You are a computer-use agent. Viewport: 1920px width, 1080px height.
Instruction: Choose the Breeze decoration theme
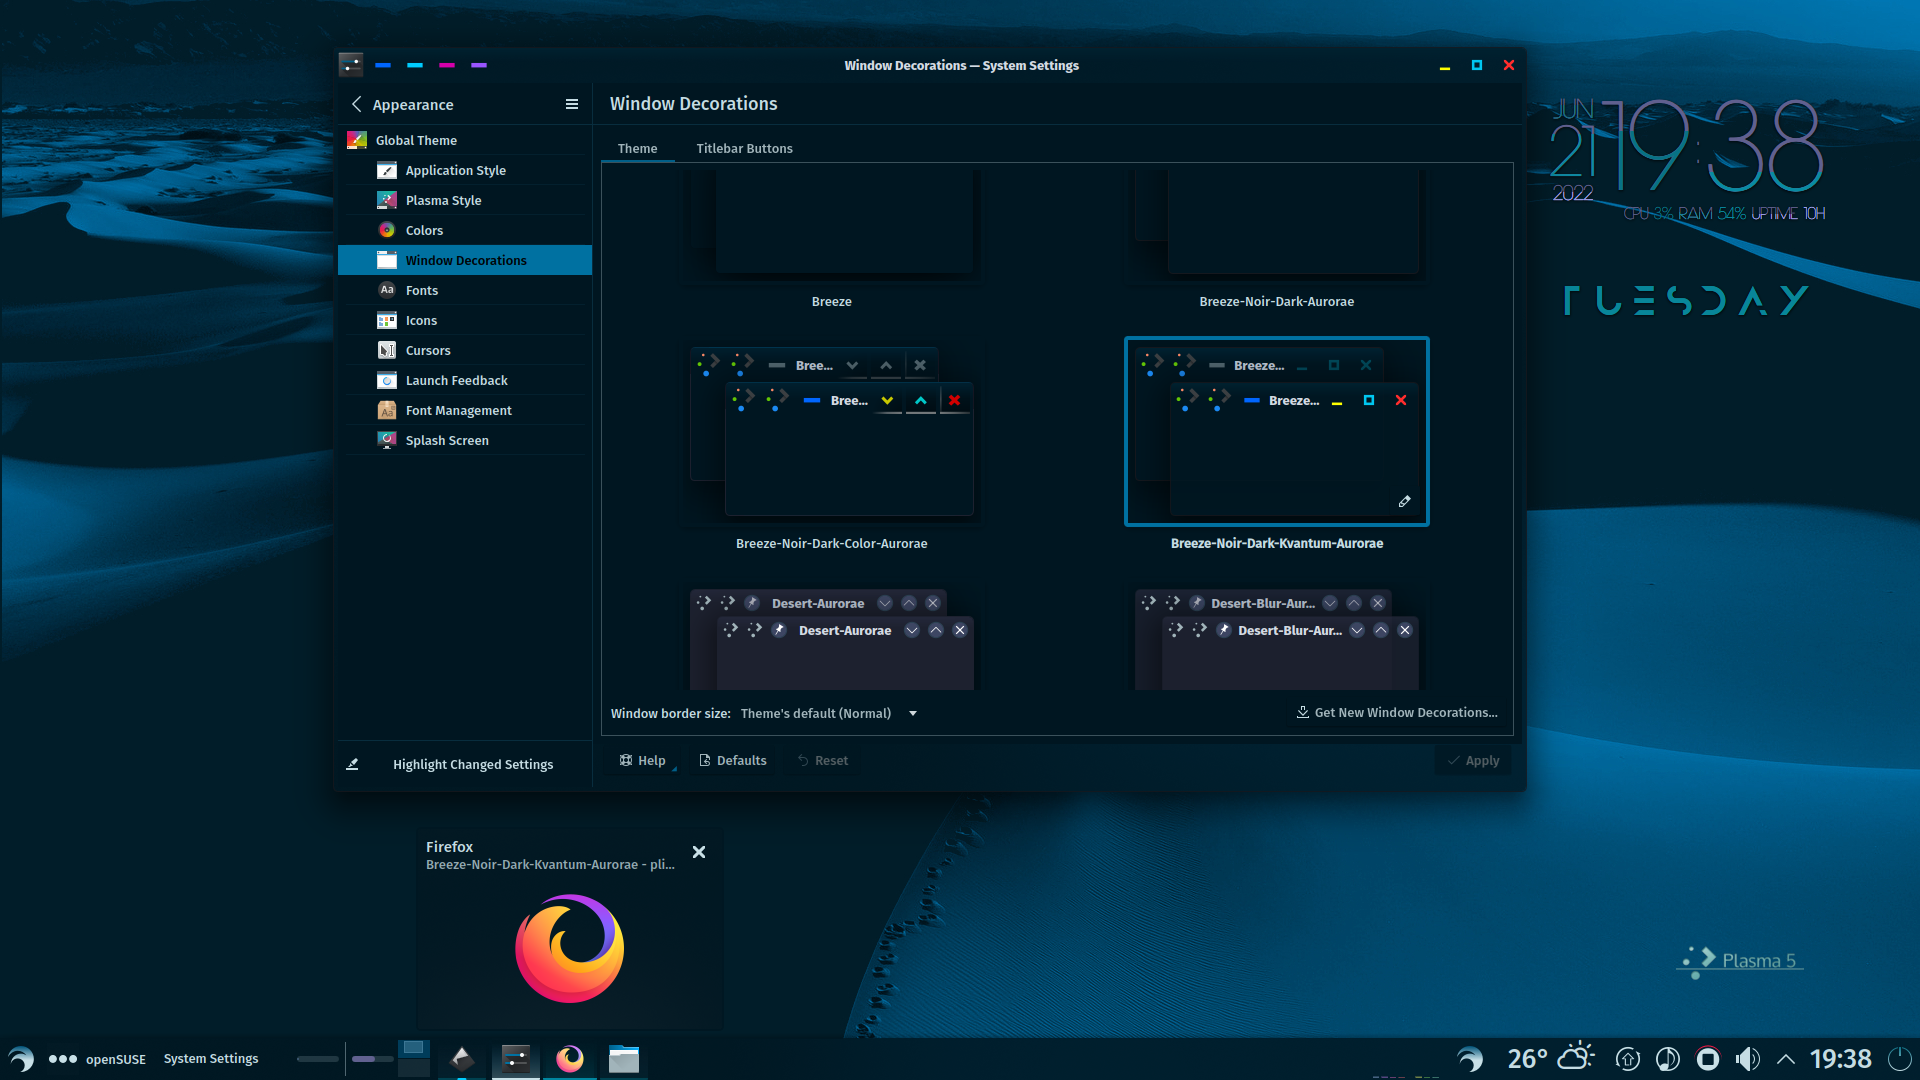click(x=832, y=240)
